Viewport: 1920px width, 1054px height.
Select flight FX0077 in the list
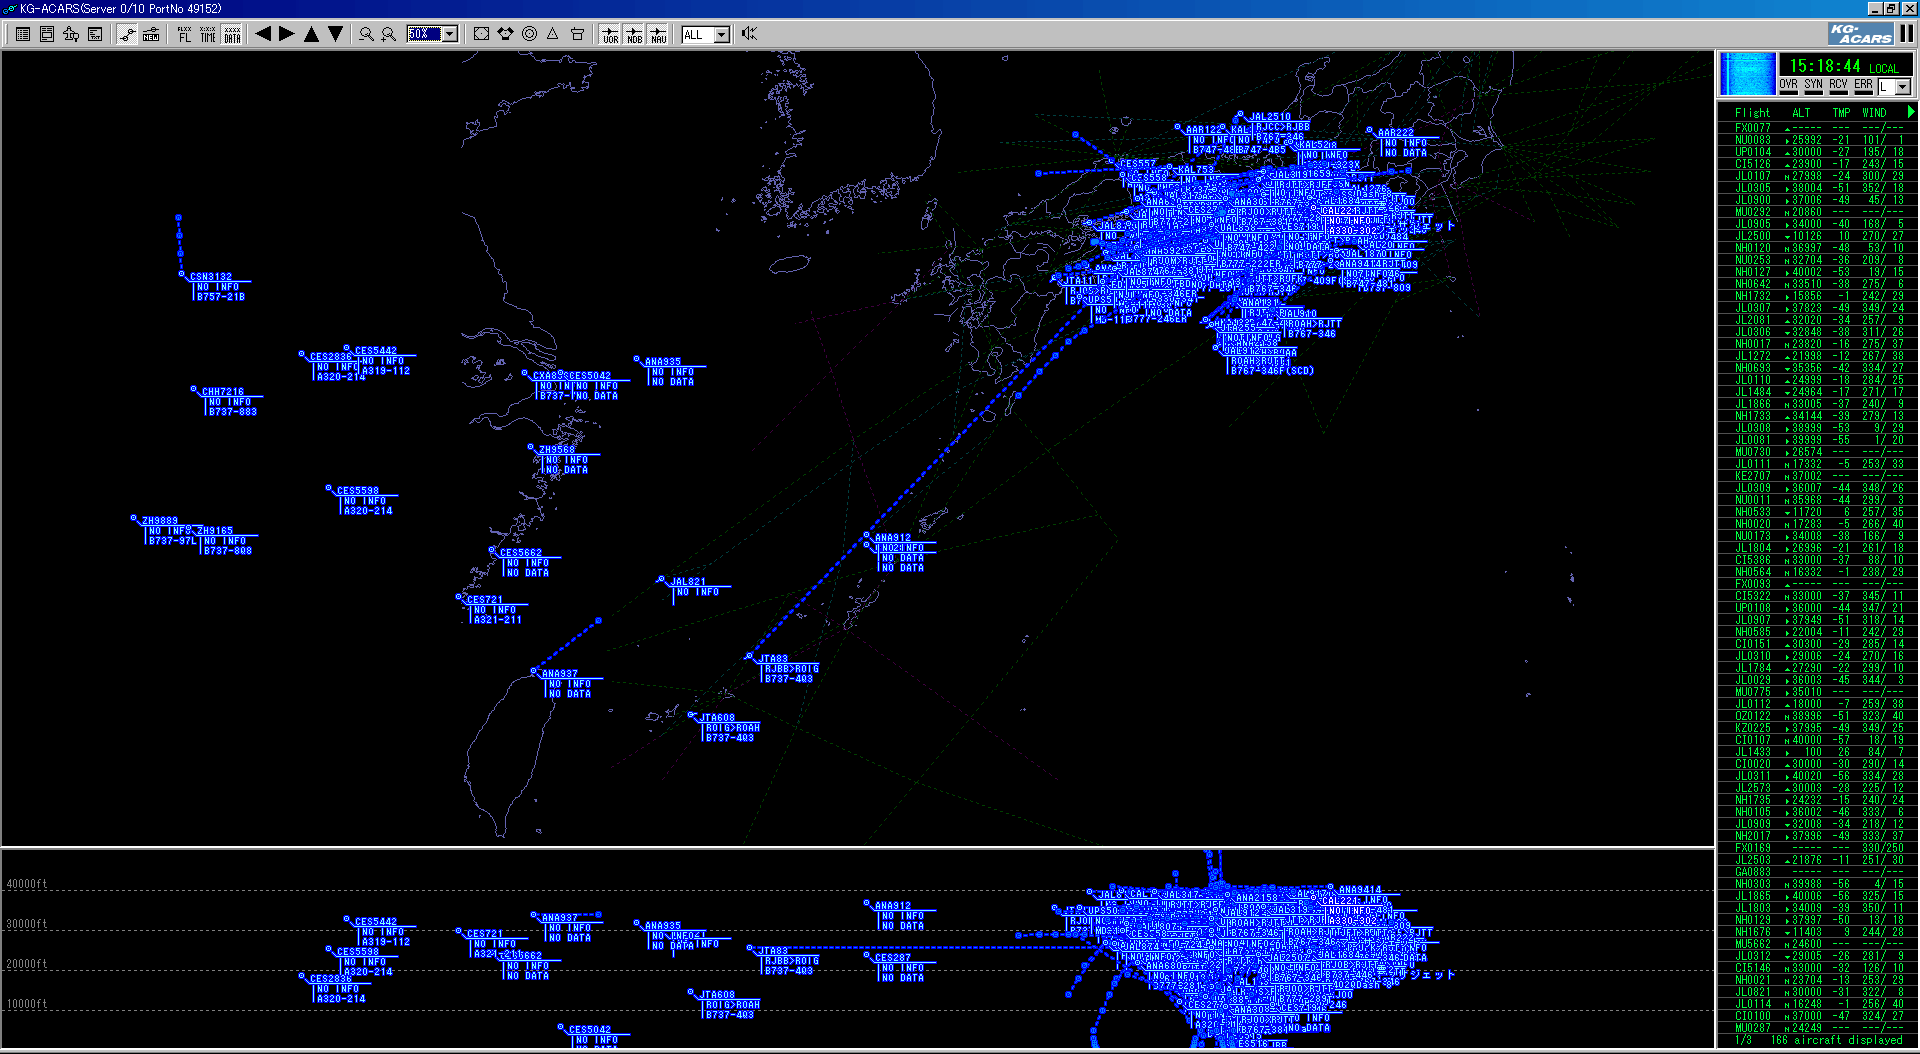pyautogui.click(x=1818, y=128)
